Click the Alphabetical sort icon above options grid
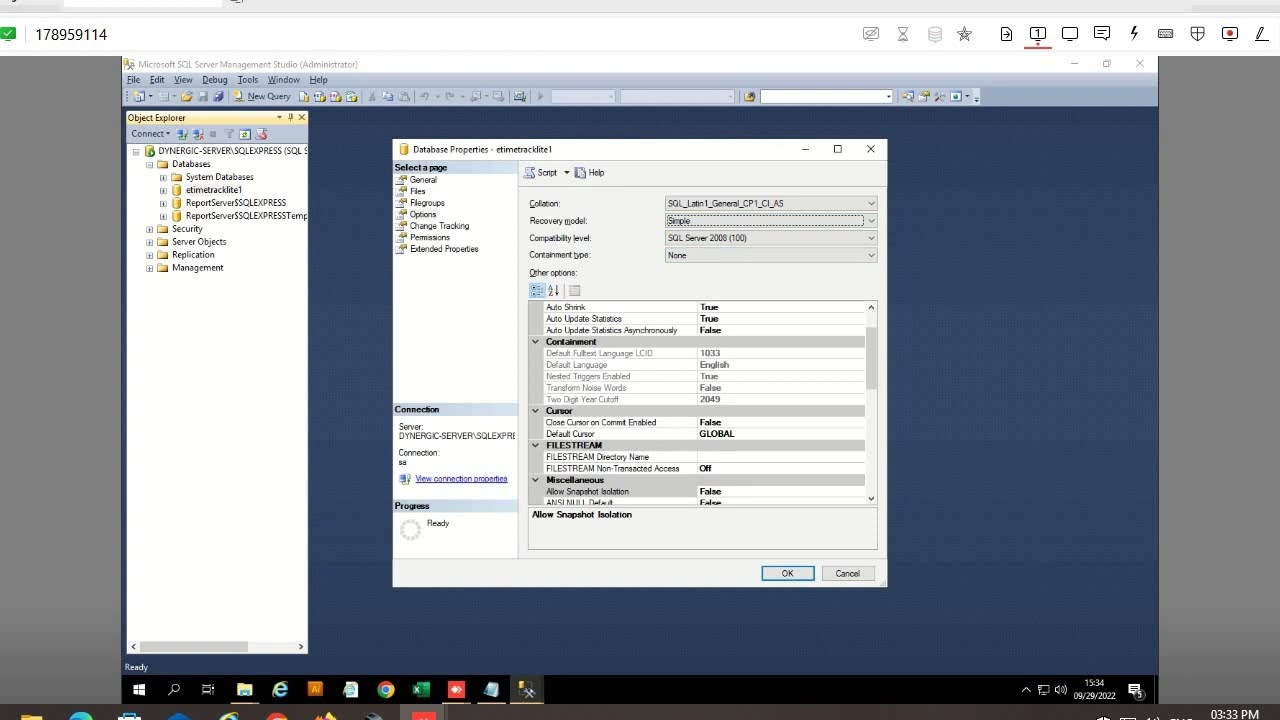This screenshot has width=1280, height=720. point(553,290)
